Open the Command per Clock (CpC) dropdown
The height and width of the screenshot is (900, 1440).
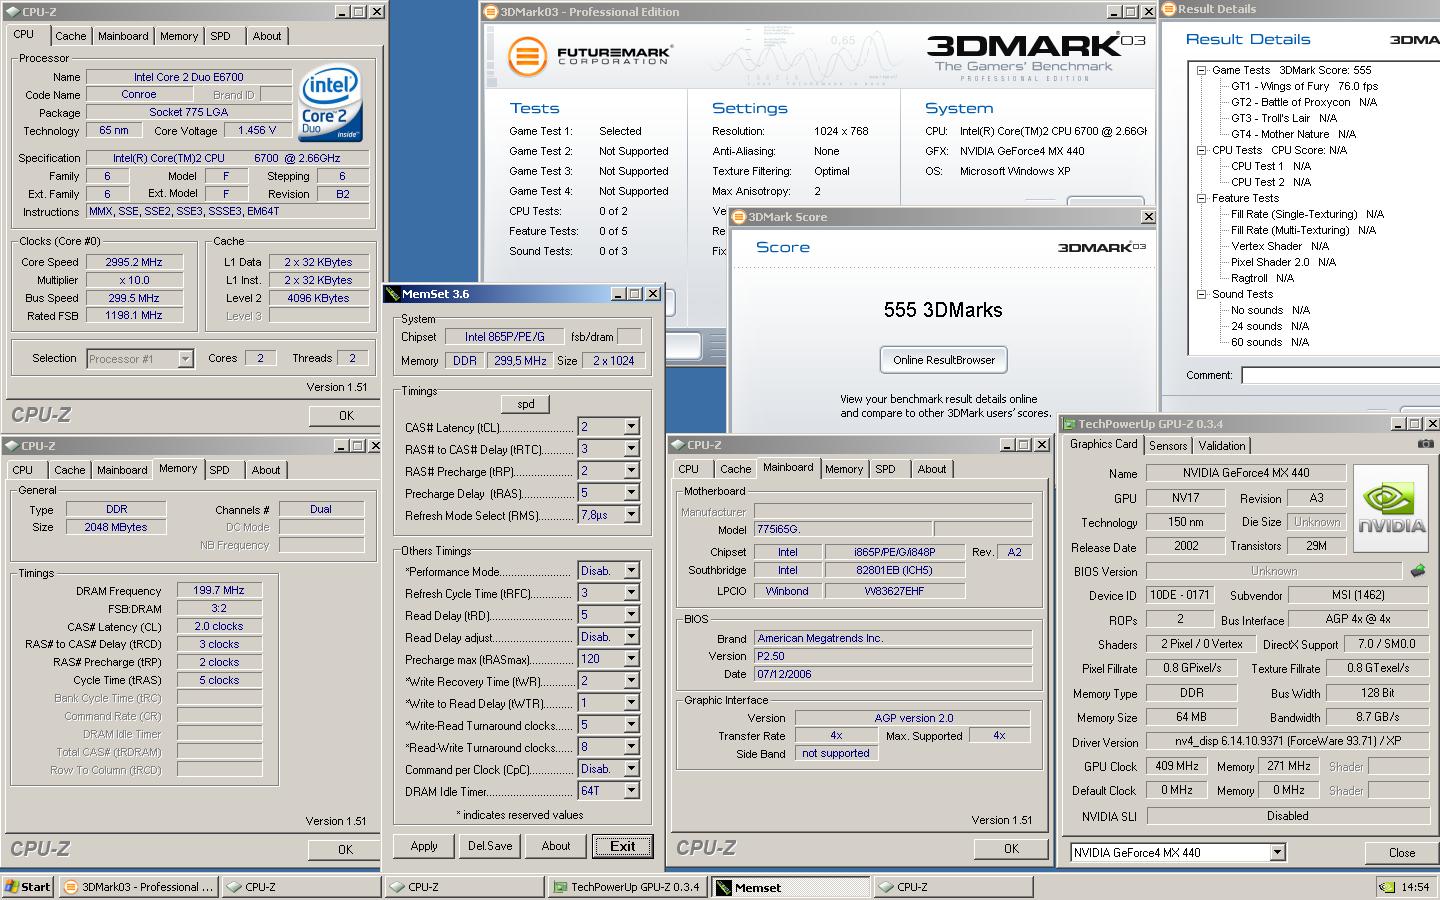pyautogui.click(x=631, y=769)
